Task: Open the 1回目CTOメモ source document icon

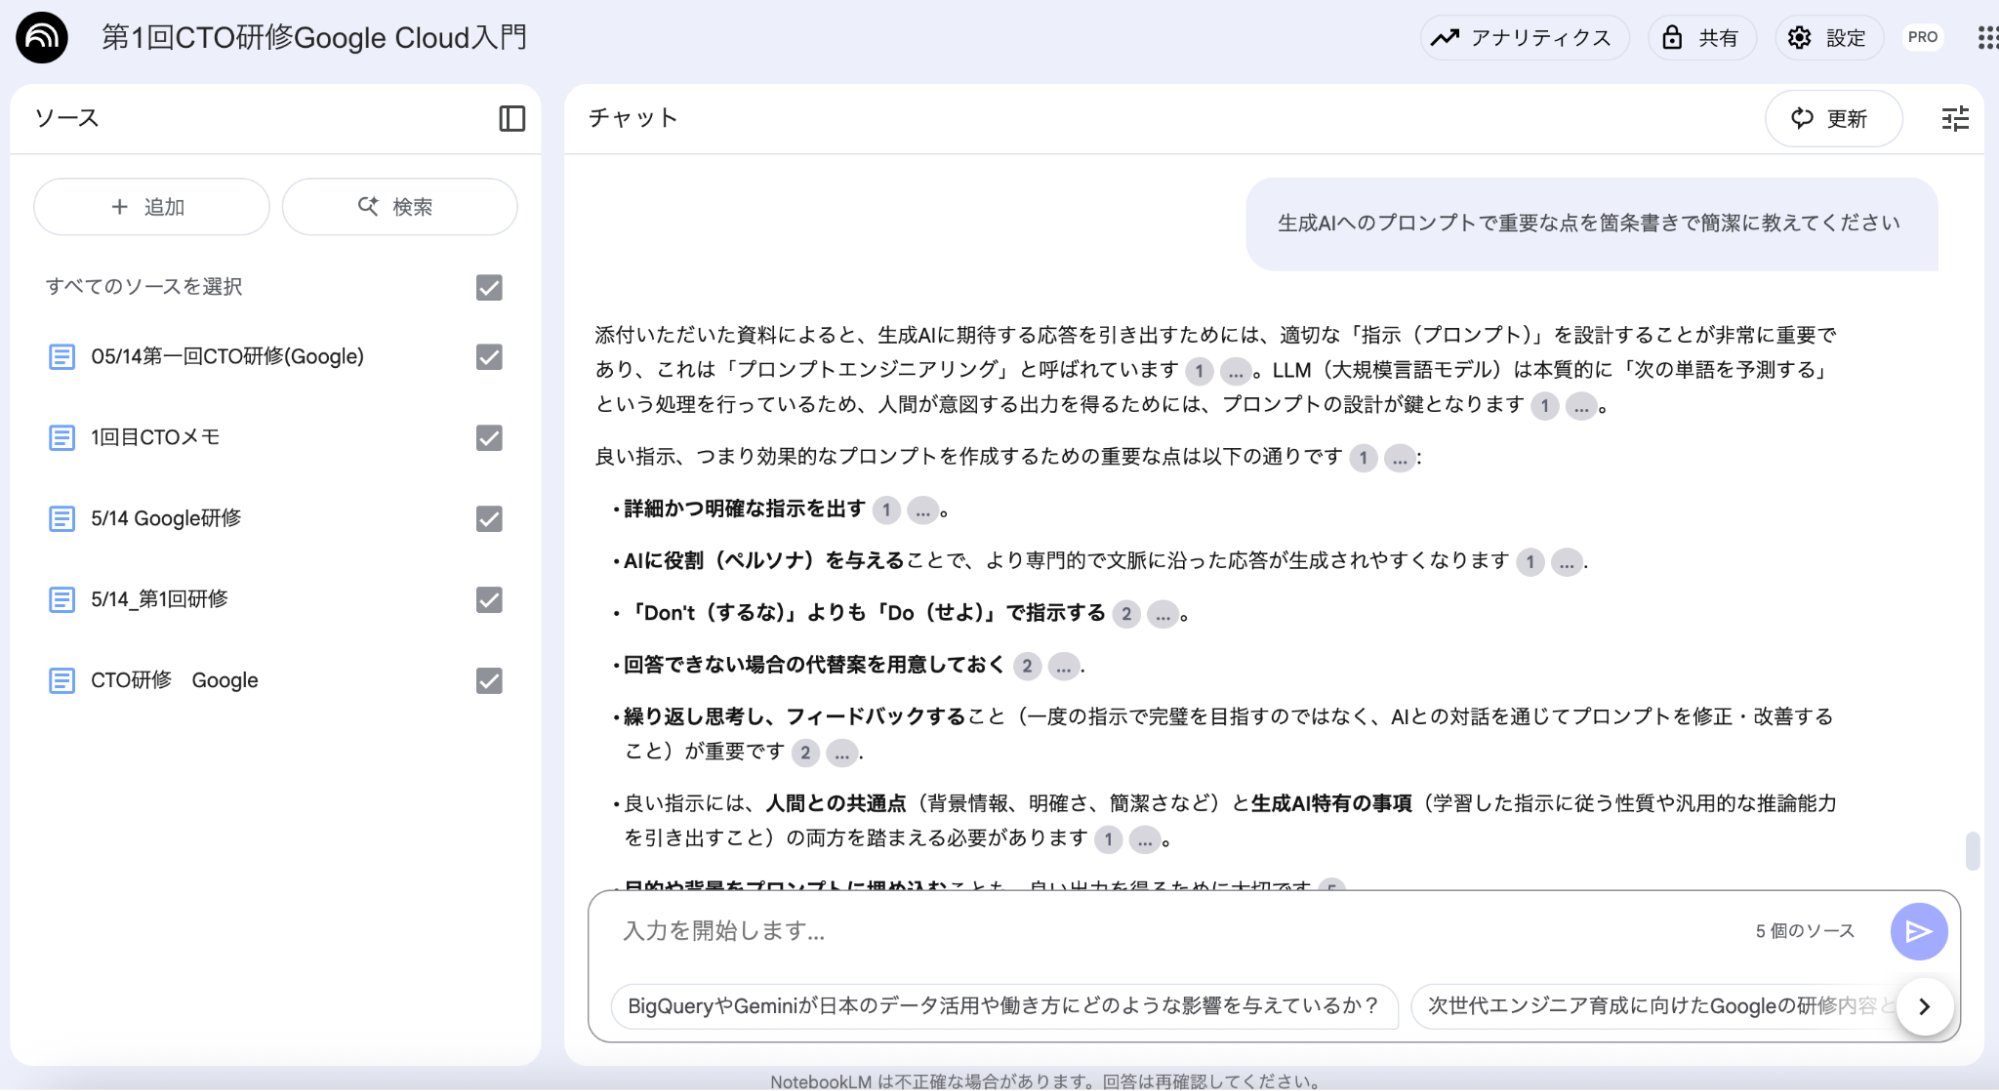Action: click(x=62, y=437)
